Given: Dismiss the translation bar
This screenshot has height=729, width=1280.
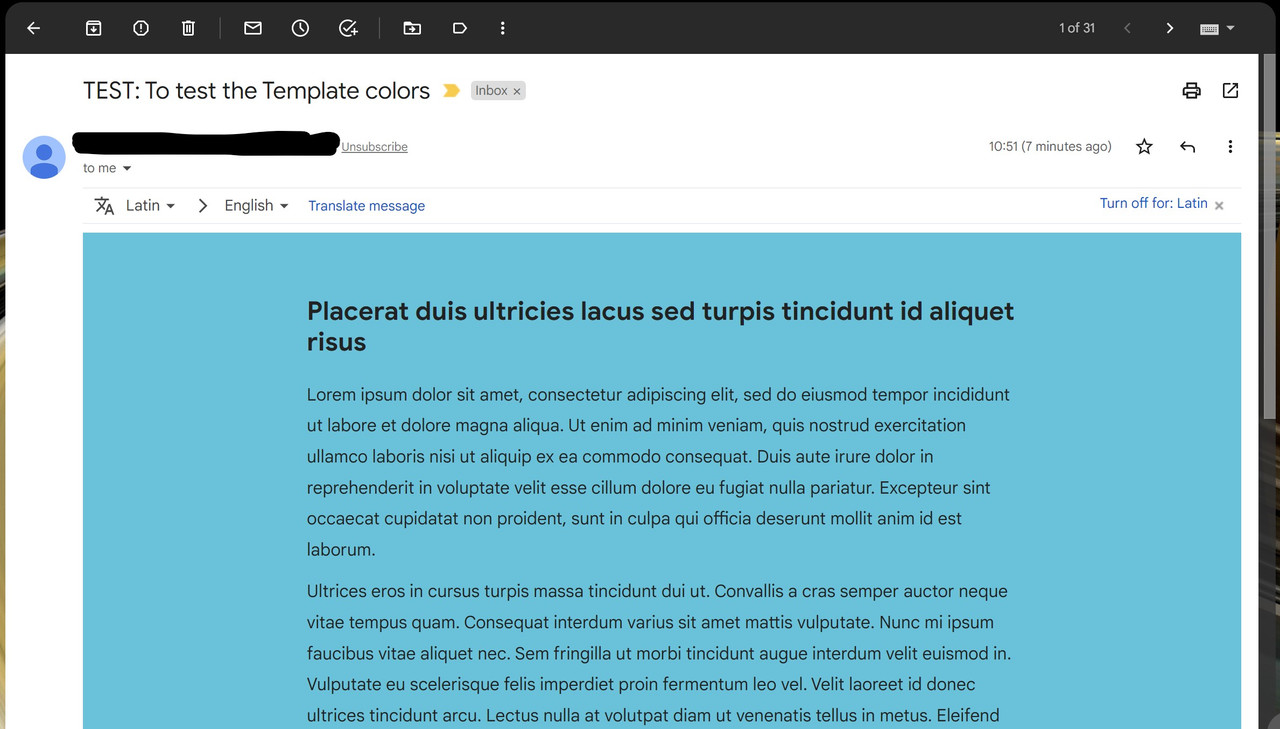Looking at the screenshot, I should [x=1219, y=205].
